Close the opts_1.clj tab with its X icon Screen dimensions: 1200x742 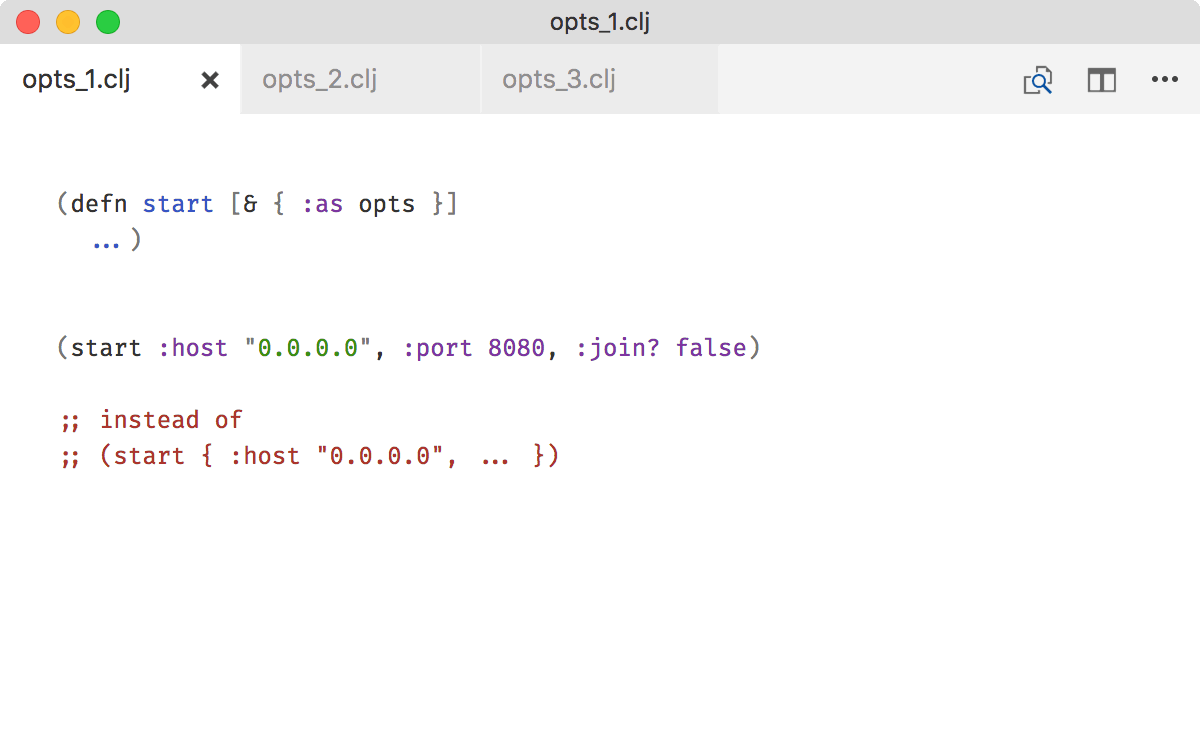[209, 80]
